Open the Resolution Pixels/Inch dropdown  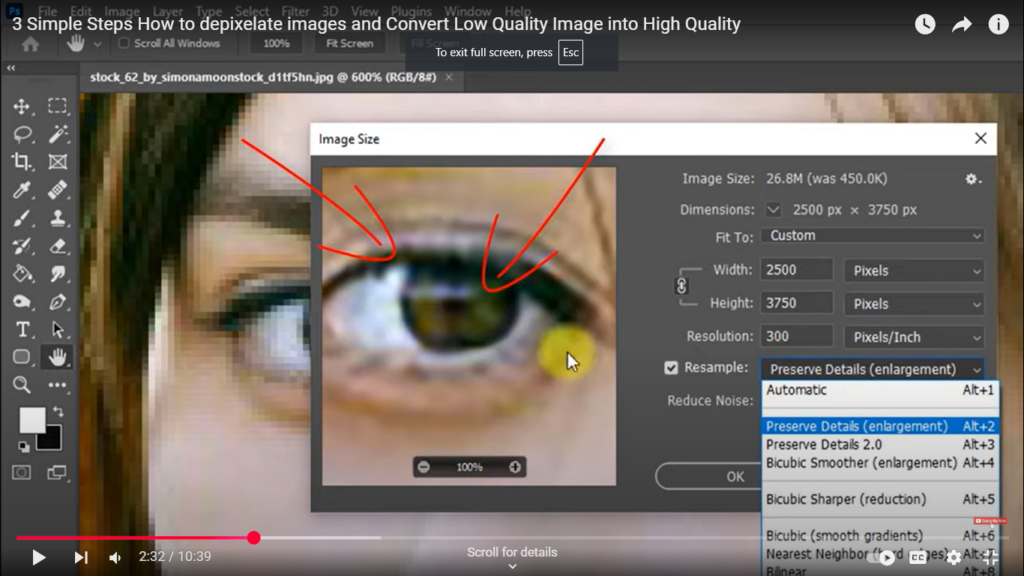(x=914, y=337)
